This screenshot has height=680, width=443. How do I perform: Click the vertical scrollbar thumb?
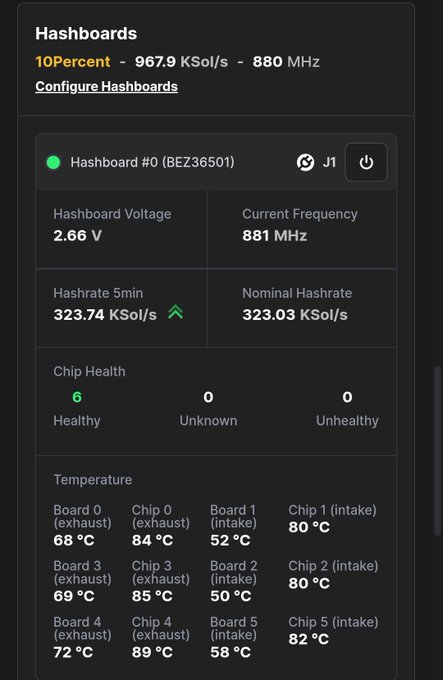[x=438, y=451]
